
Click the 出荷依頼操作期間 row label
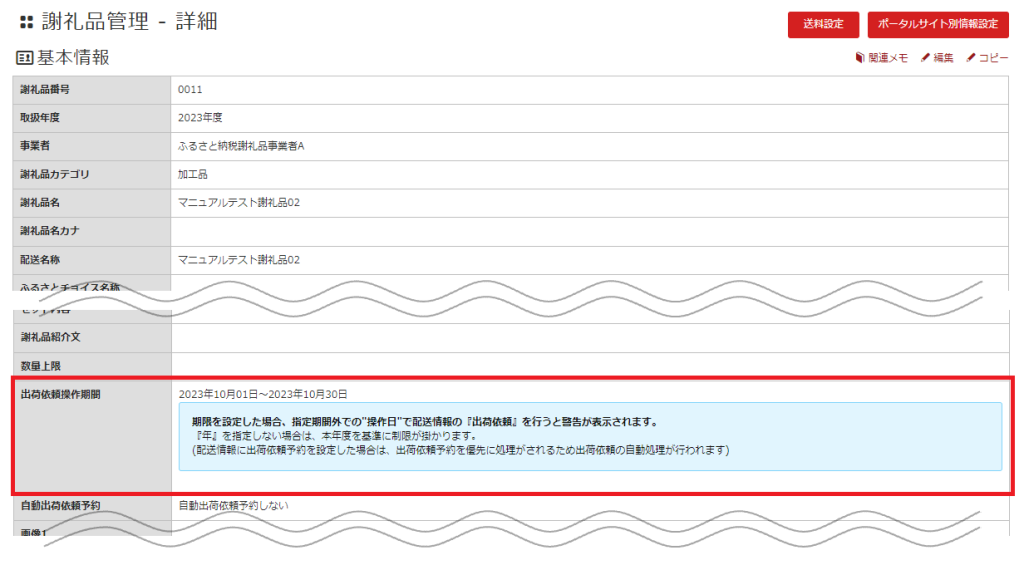[61, 394]
